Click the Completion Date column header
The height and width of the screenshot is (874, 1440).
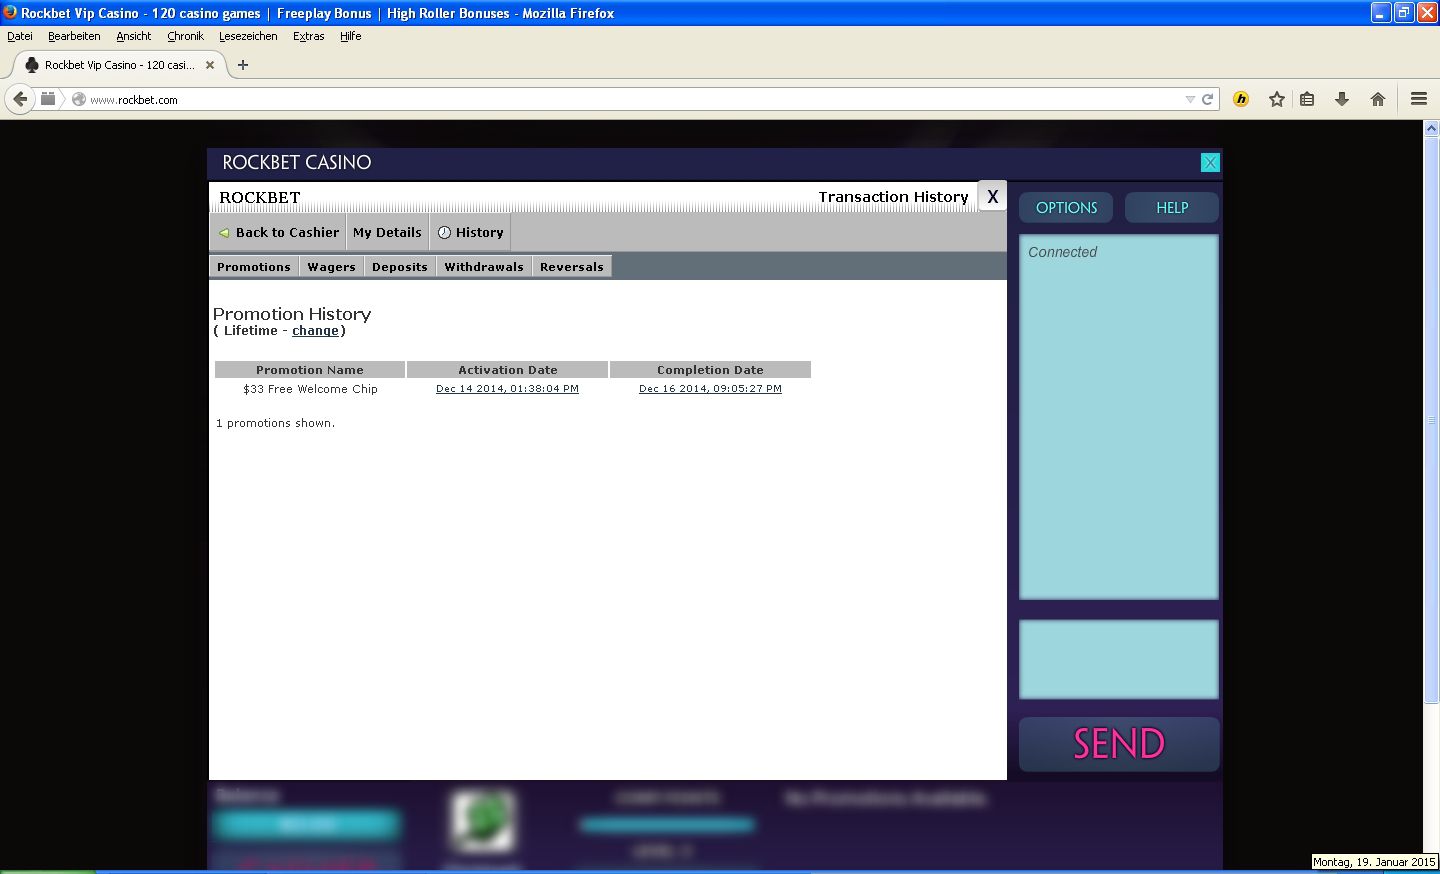pos(710,370)
